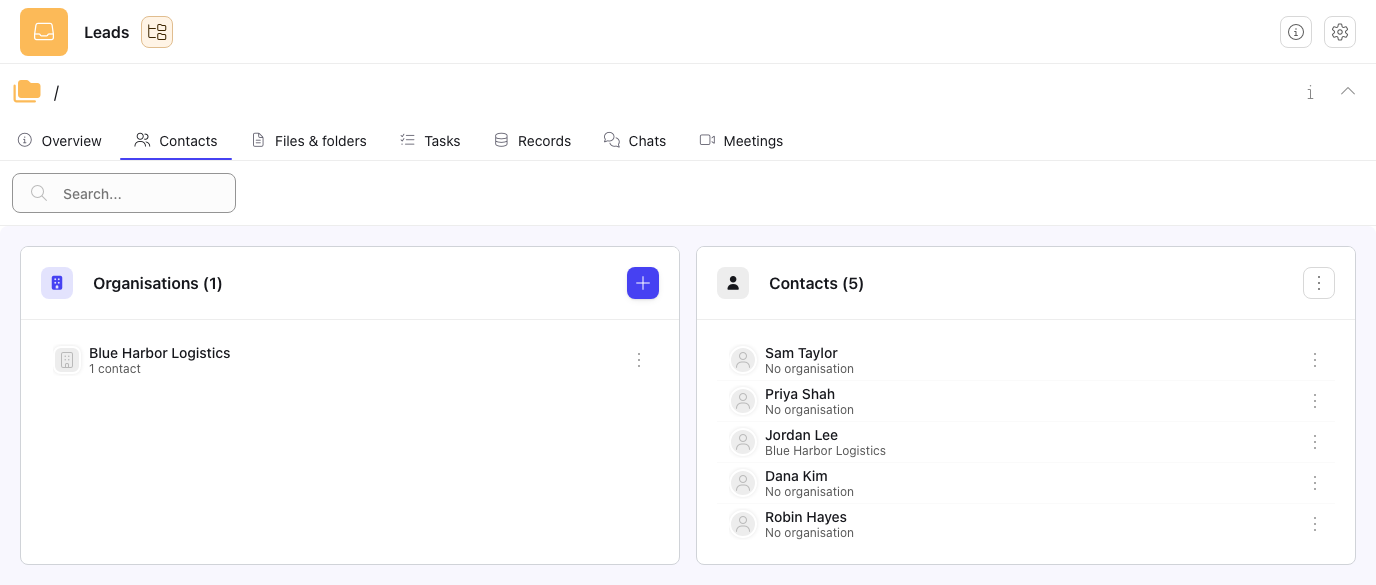Open options menu for Jordan Lee
Viewport: 1376px width, 585px height.
point(1315,442)
